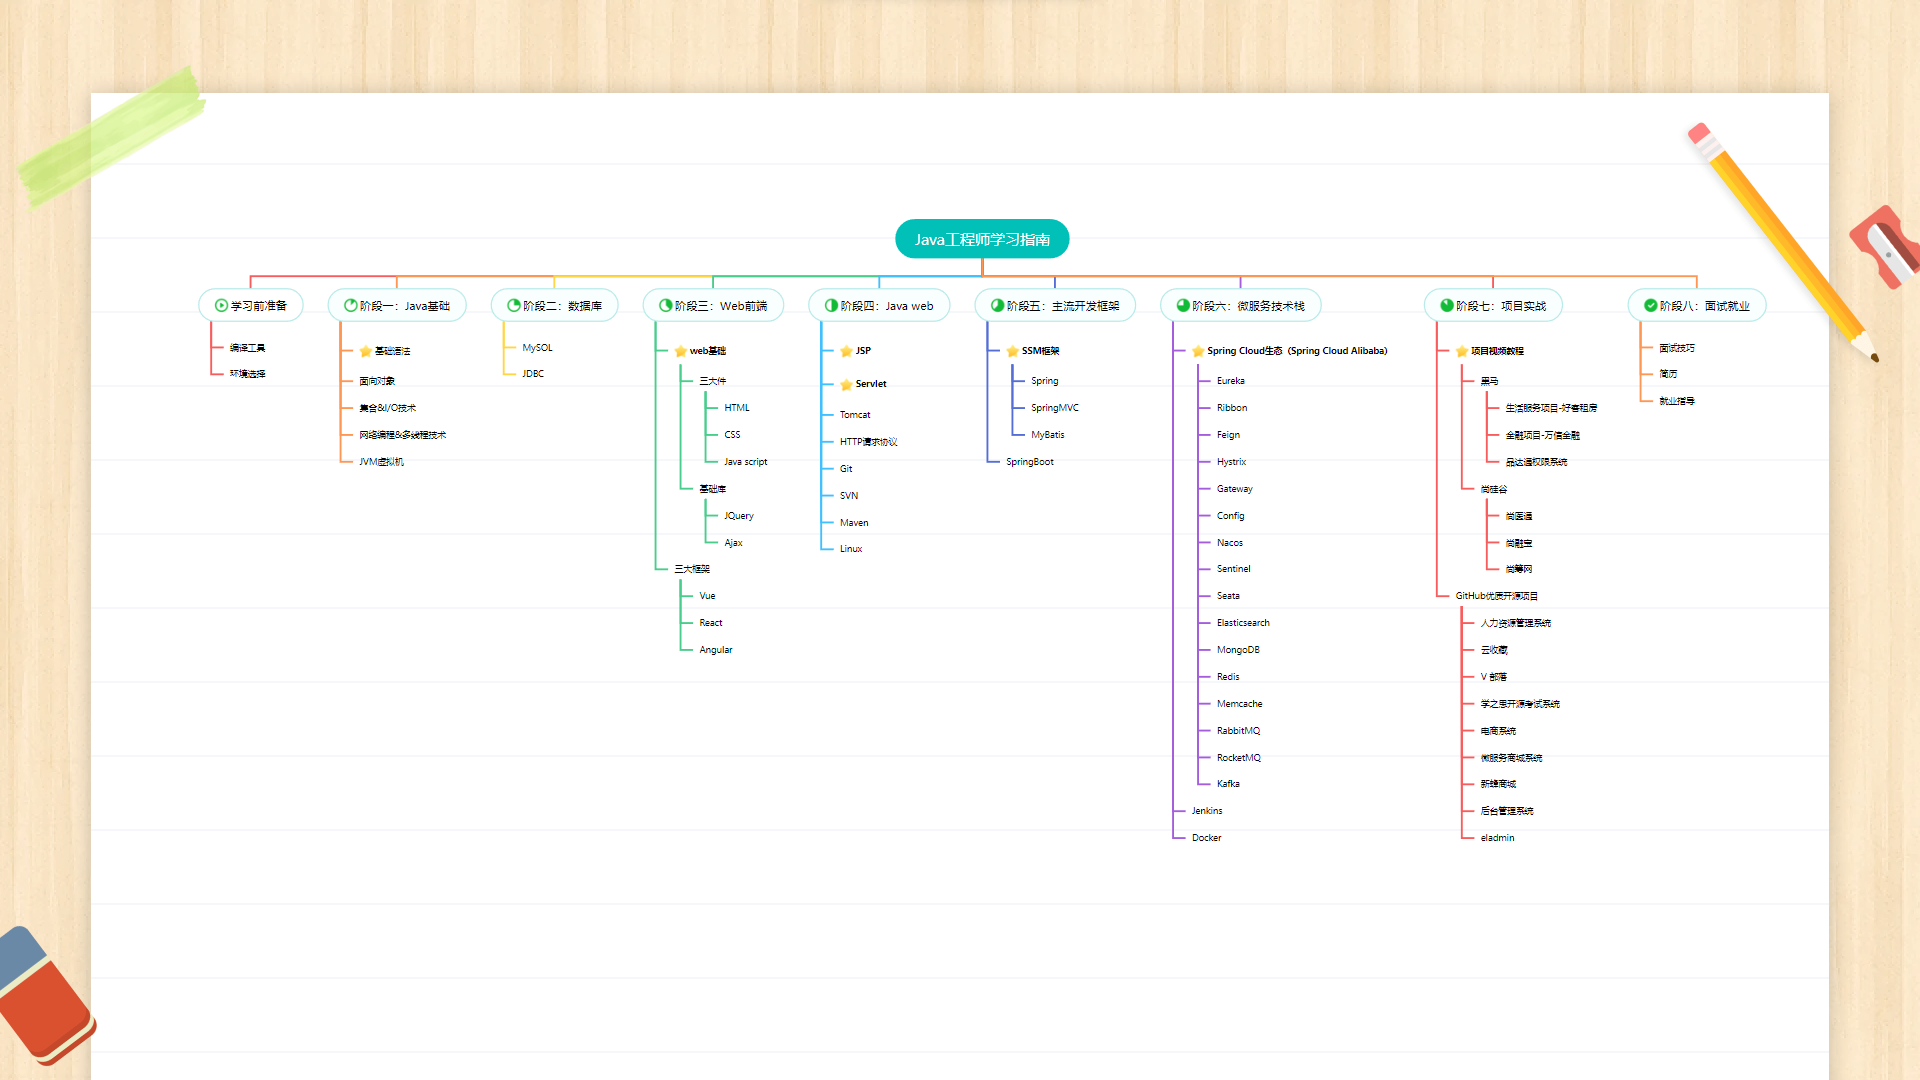Select the 阶段六：微服务技术栈 node
1920x1080 pixels.
(1240, 306)
